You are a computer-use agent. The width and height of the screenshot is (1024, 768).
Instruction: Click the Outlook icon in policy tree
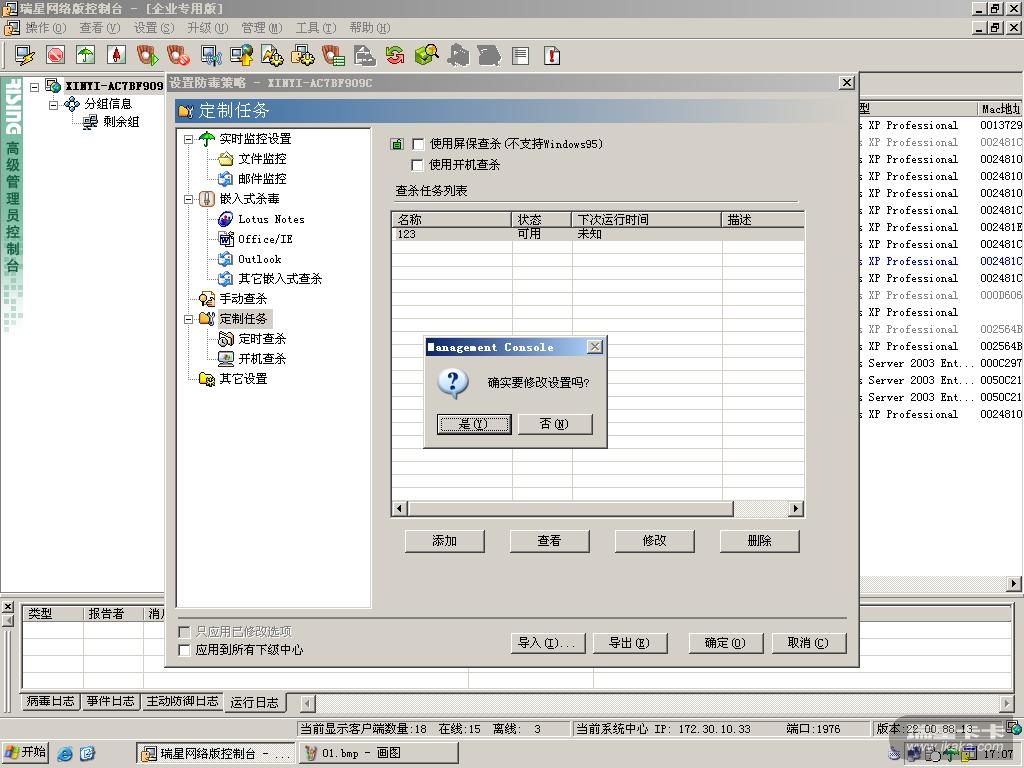[x=225, y=259]
